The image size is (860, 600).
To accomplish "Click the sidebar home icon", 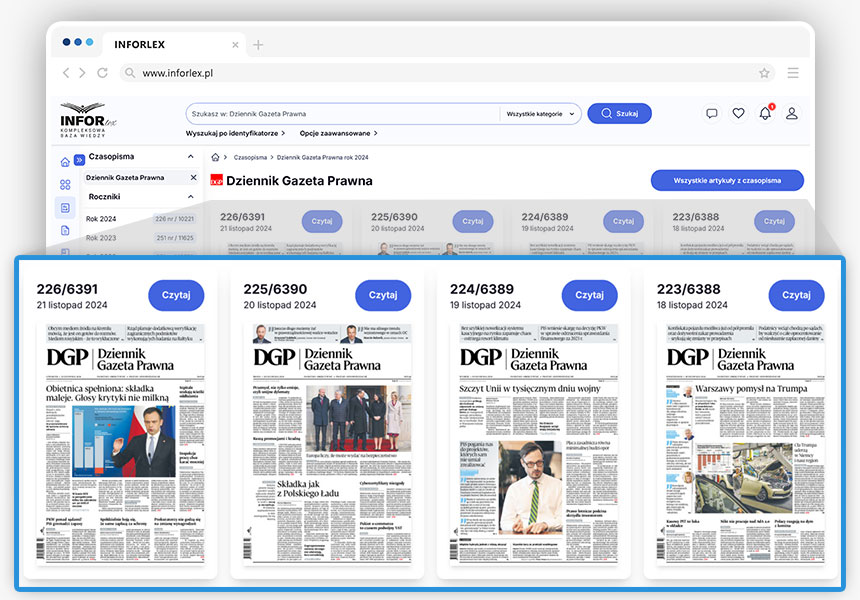I will 65,162.
